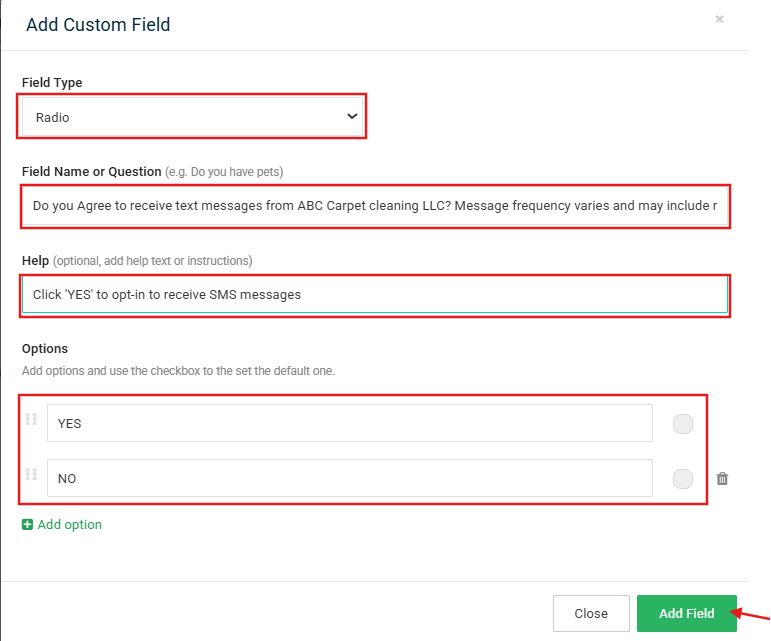771x641 pixels.
Task: Edit the YES option text box
Action: click(350, 423)
